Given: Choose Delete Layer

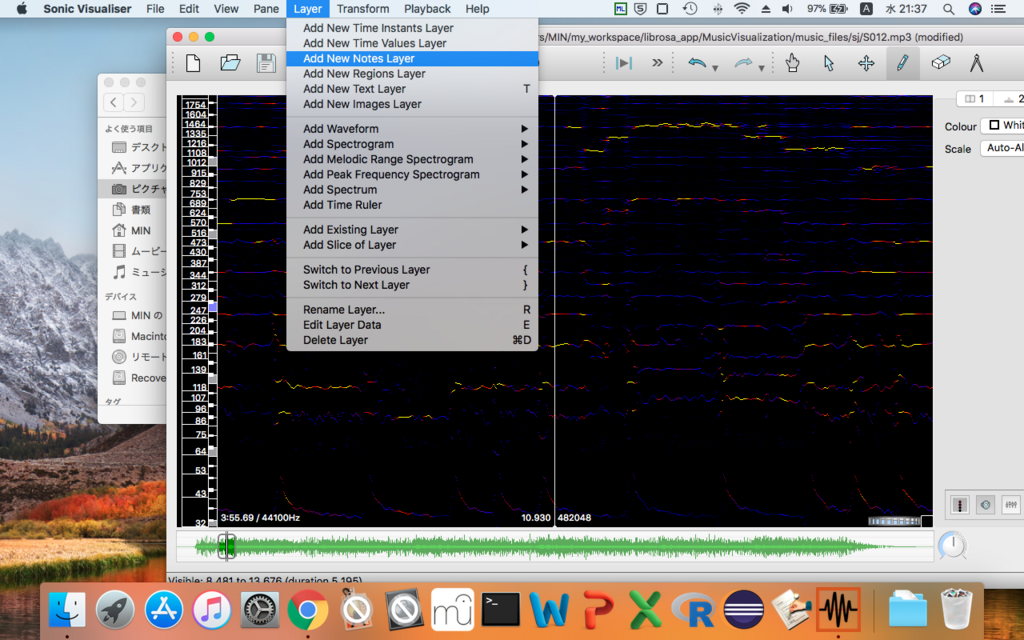Looking at the screenshot, I should [x=412, y=340].
